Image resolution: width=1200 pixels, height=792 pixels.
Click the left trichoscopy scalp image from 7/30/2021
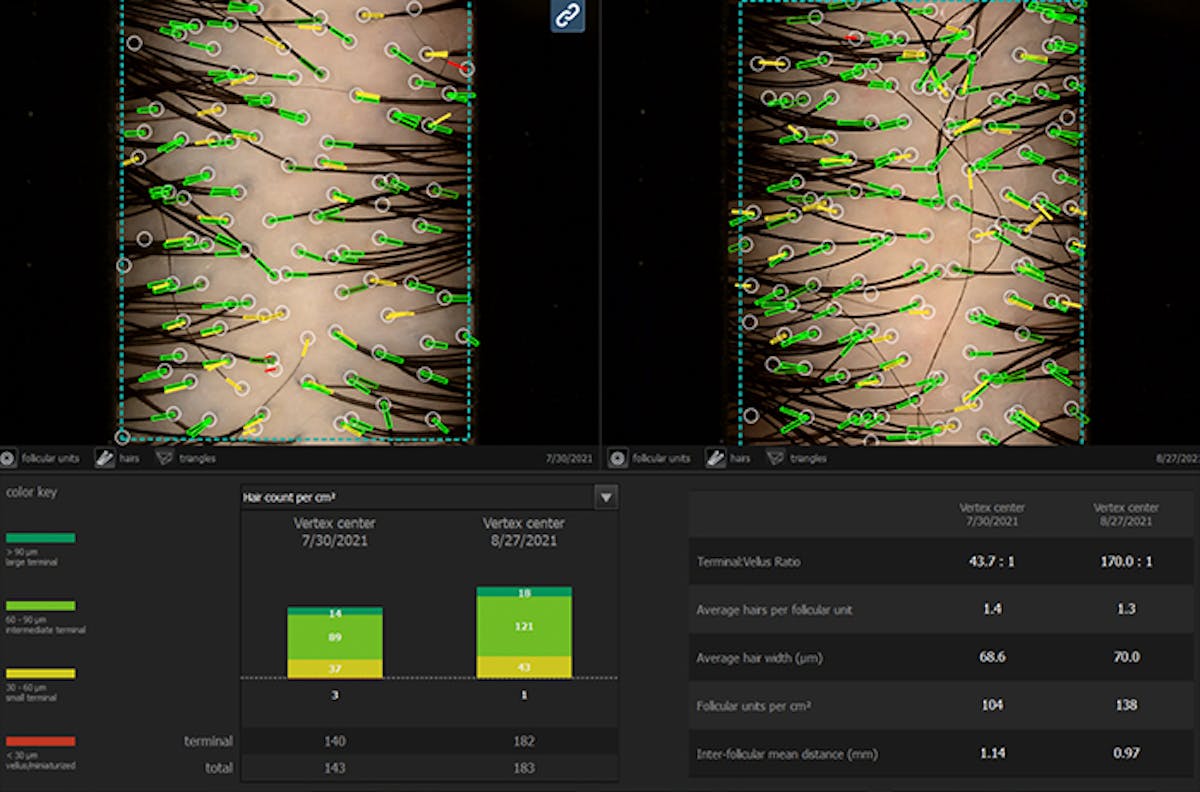coord(296,220)
